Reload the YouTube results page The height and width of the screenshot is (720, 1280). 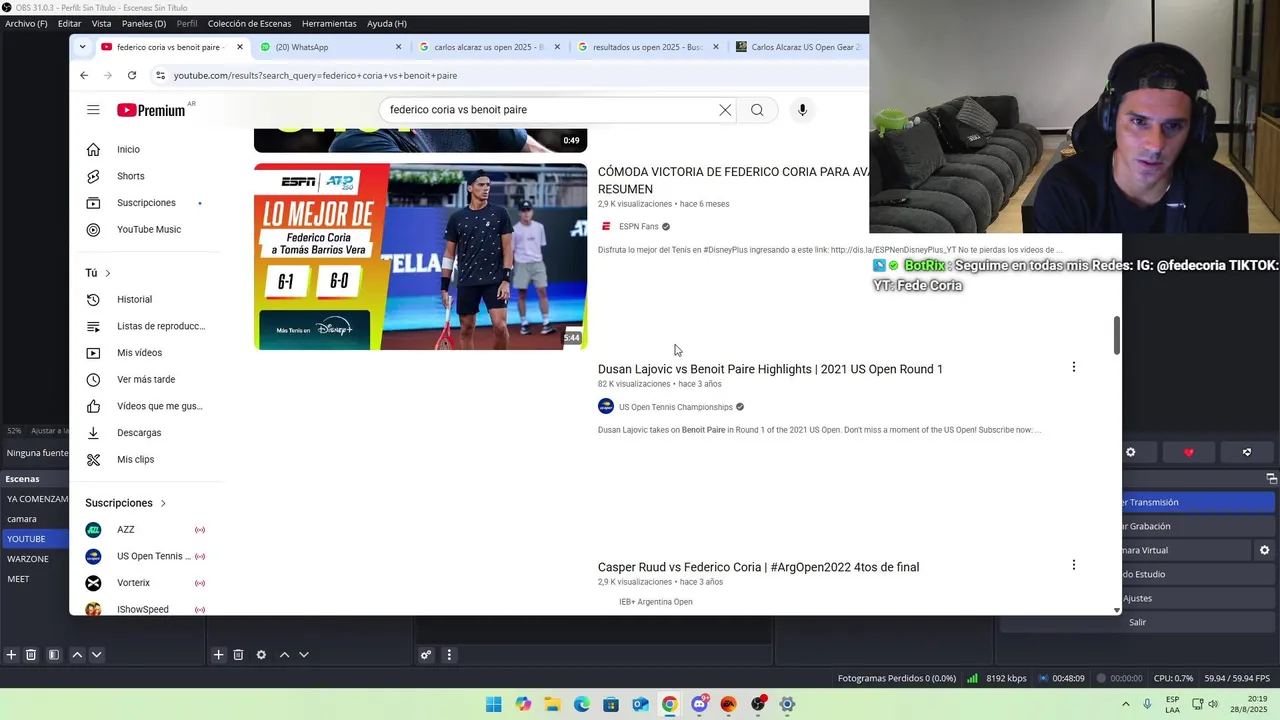click(132, 75)
